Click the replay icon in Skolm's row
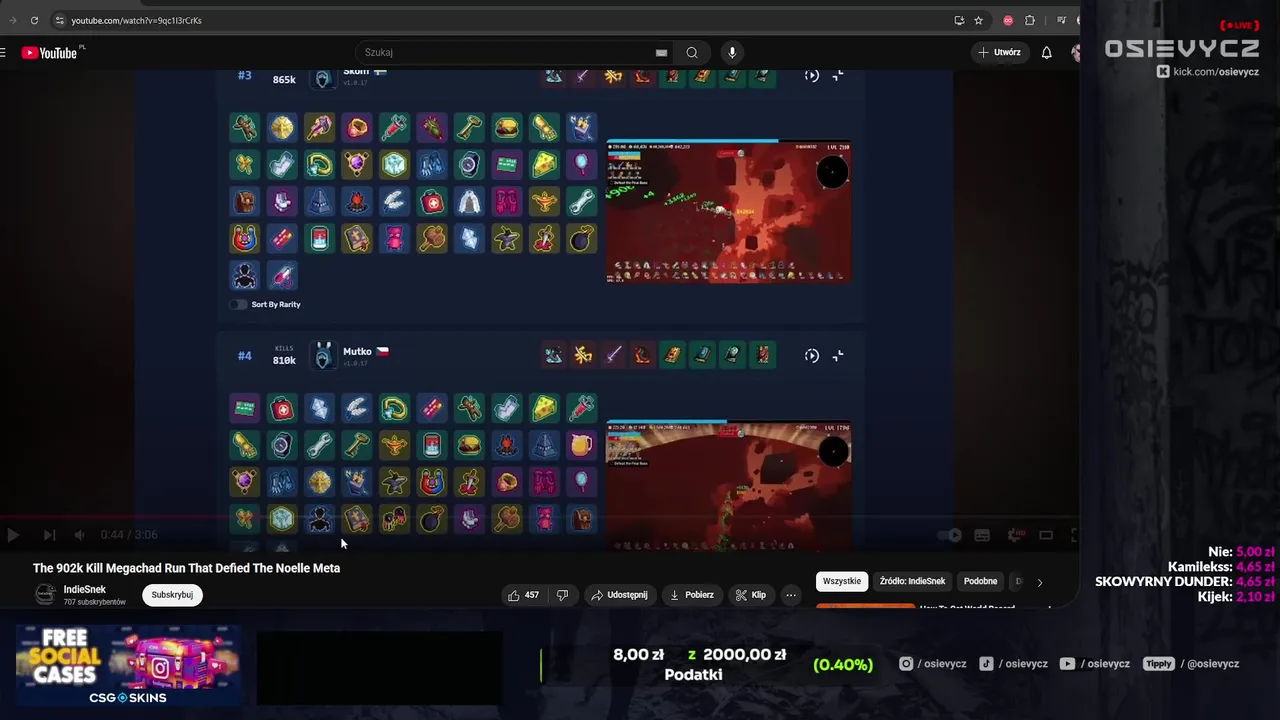1280x720 pixels. [x=812, y=75]
